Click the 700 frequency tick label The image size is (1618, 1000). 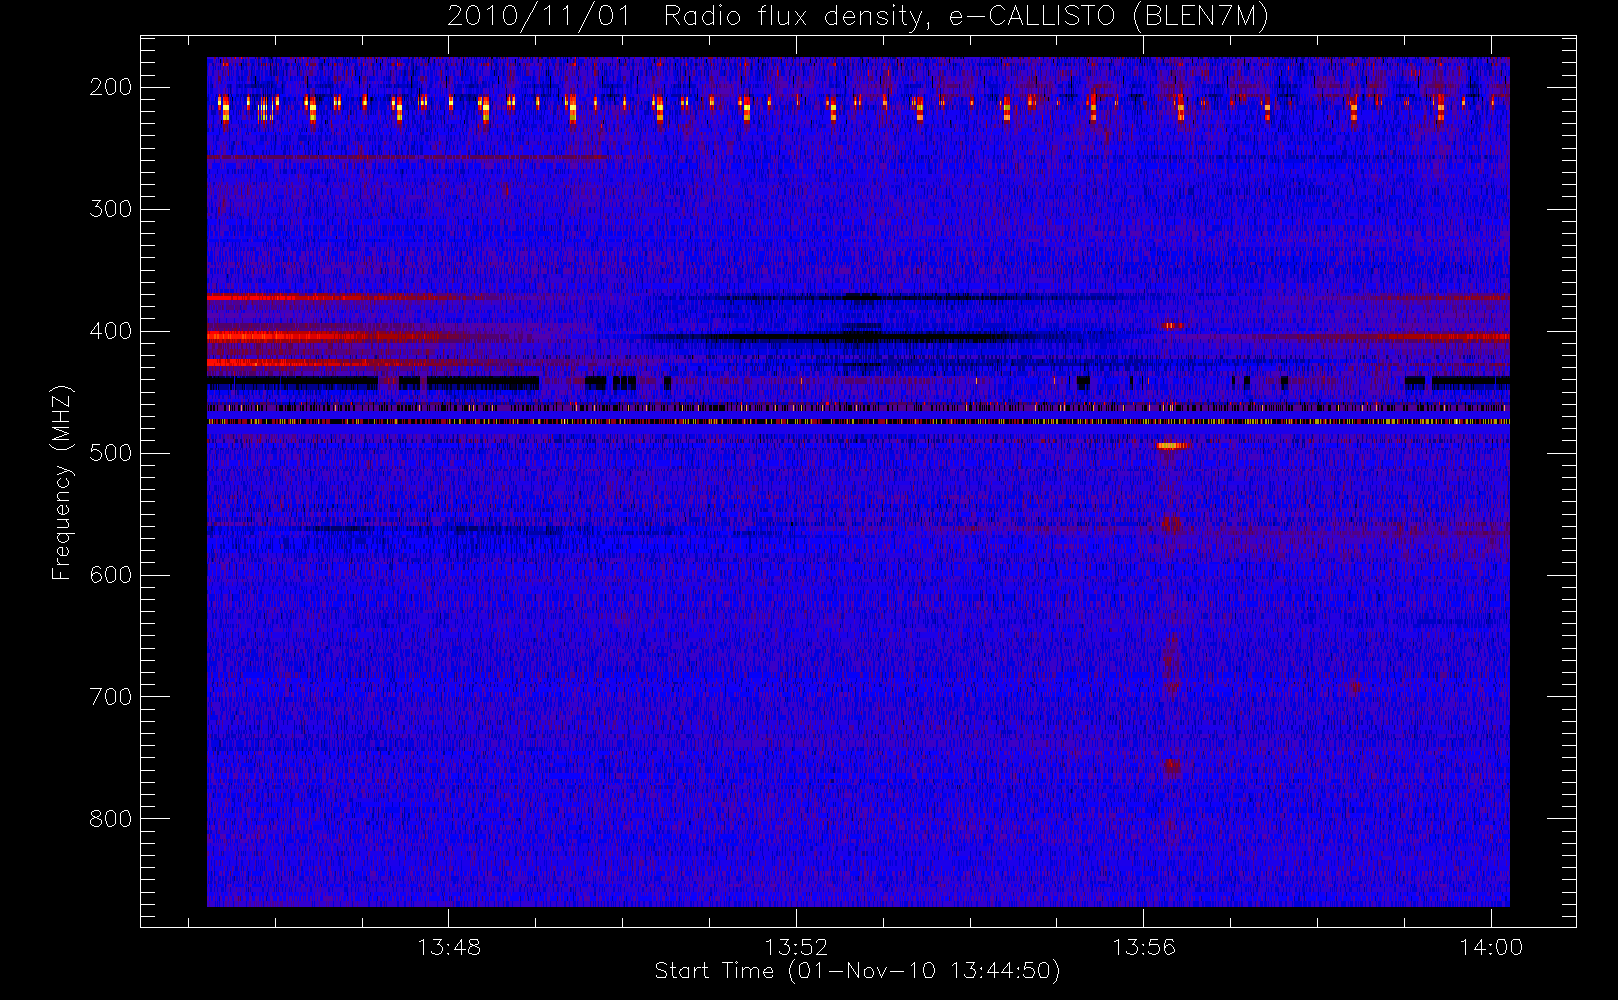pos(111,697)
